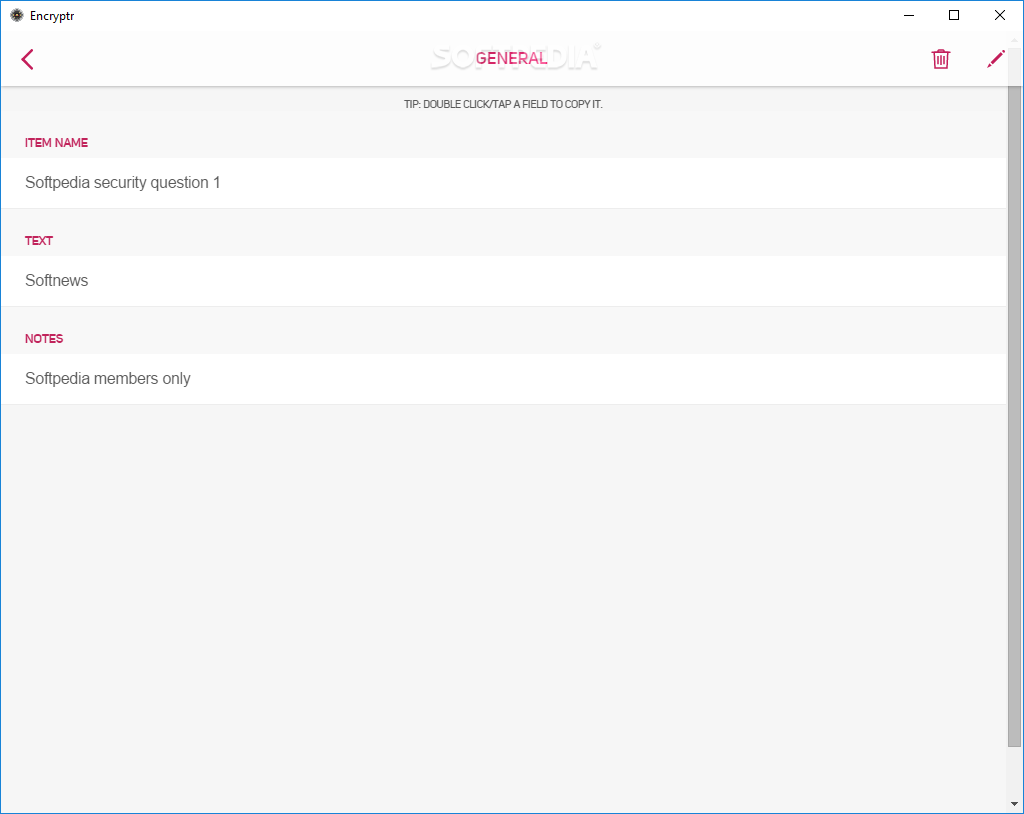The height and width of the screenshot is (814, 1024).
Task: Select the 'Softpedia security question 1' field
Action: 504,183
